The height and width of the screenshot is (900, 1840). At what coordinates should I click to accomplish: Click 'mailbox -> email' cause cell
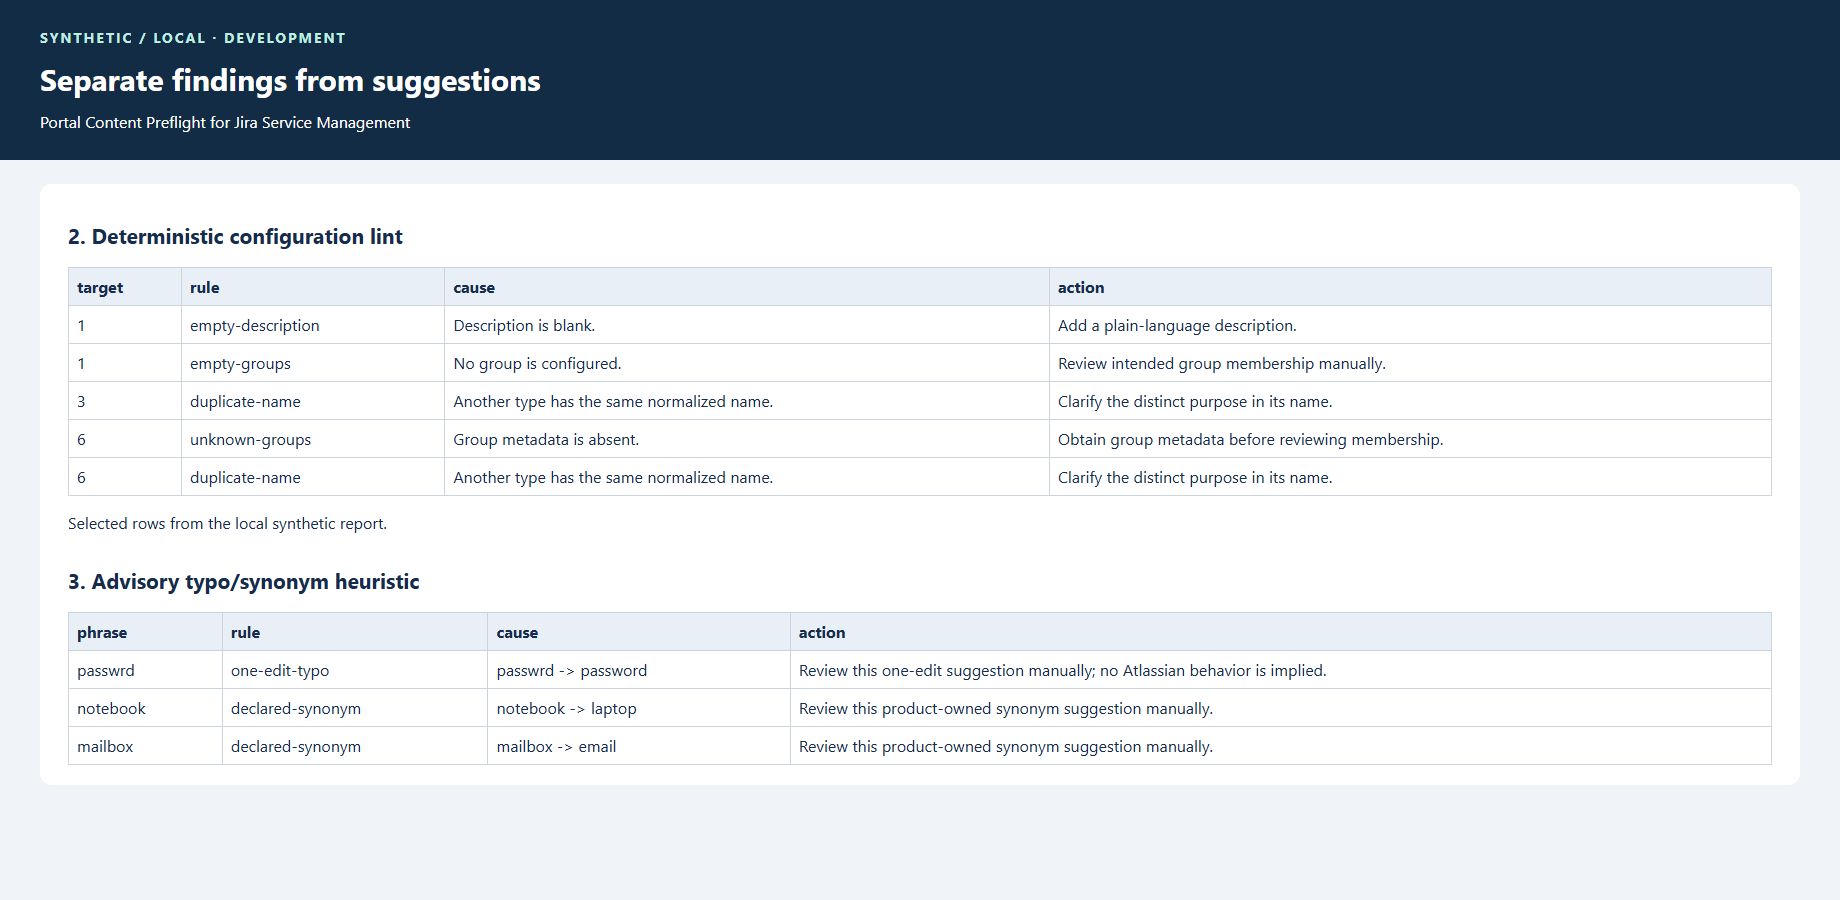point(639,746)
